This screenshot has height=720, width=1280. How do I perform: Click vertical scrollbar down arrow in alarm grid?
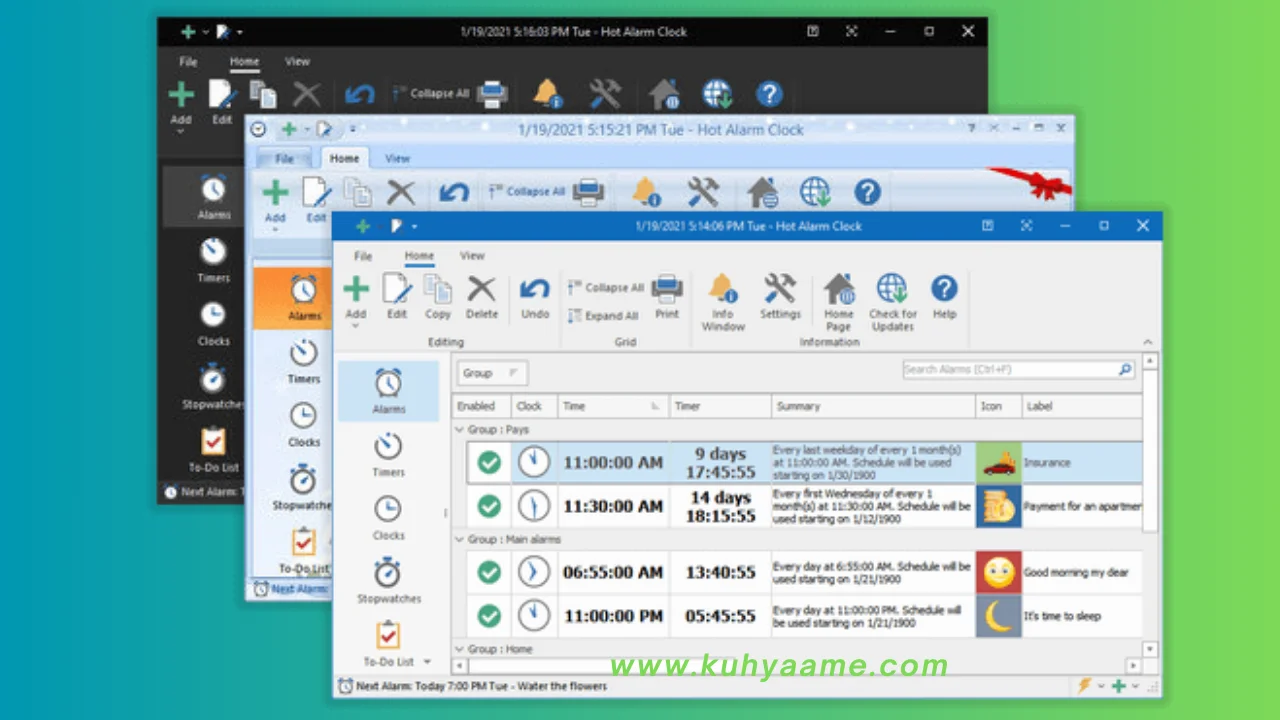[1150, 649]
